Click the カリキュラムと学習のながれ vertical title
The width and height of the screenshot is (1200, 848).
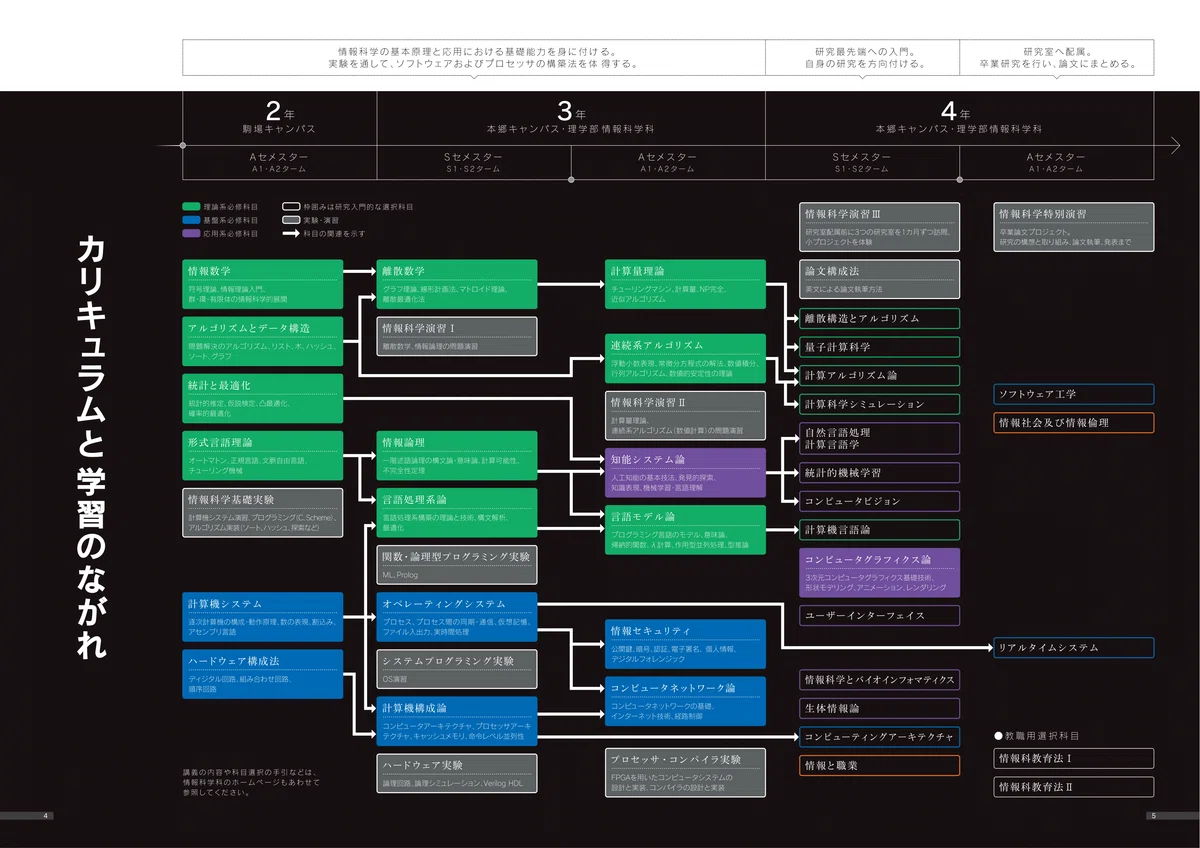point(91,446)
